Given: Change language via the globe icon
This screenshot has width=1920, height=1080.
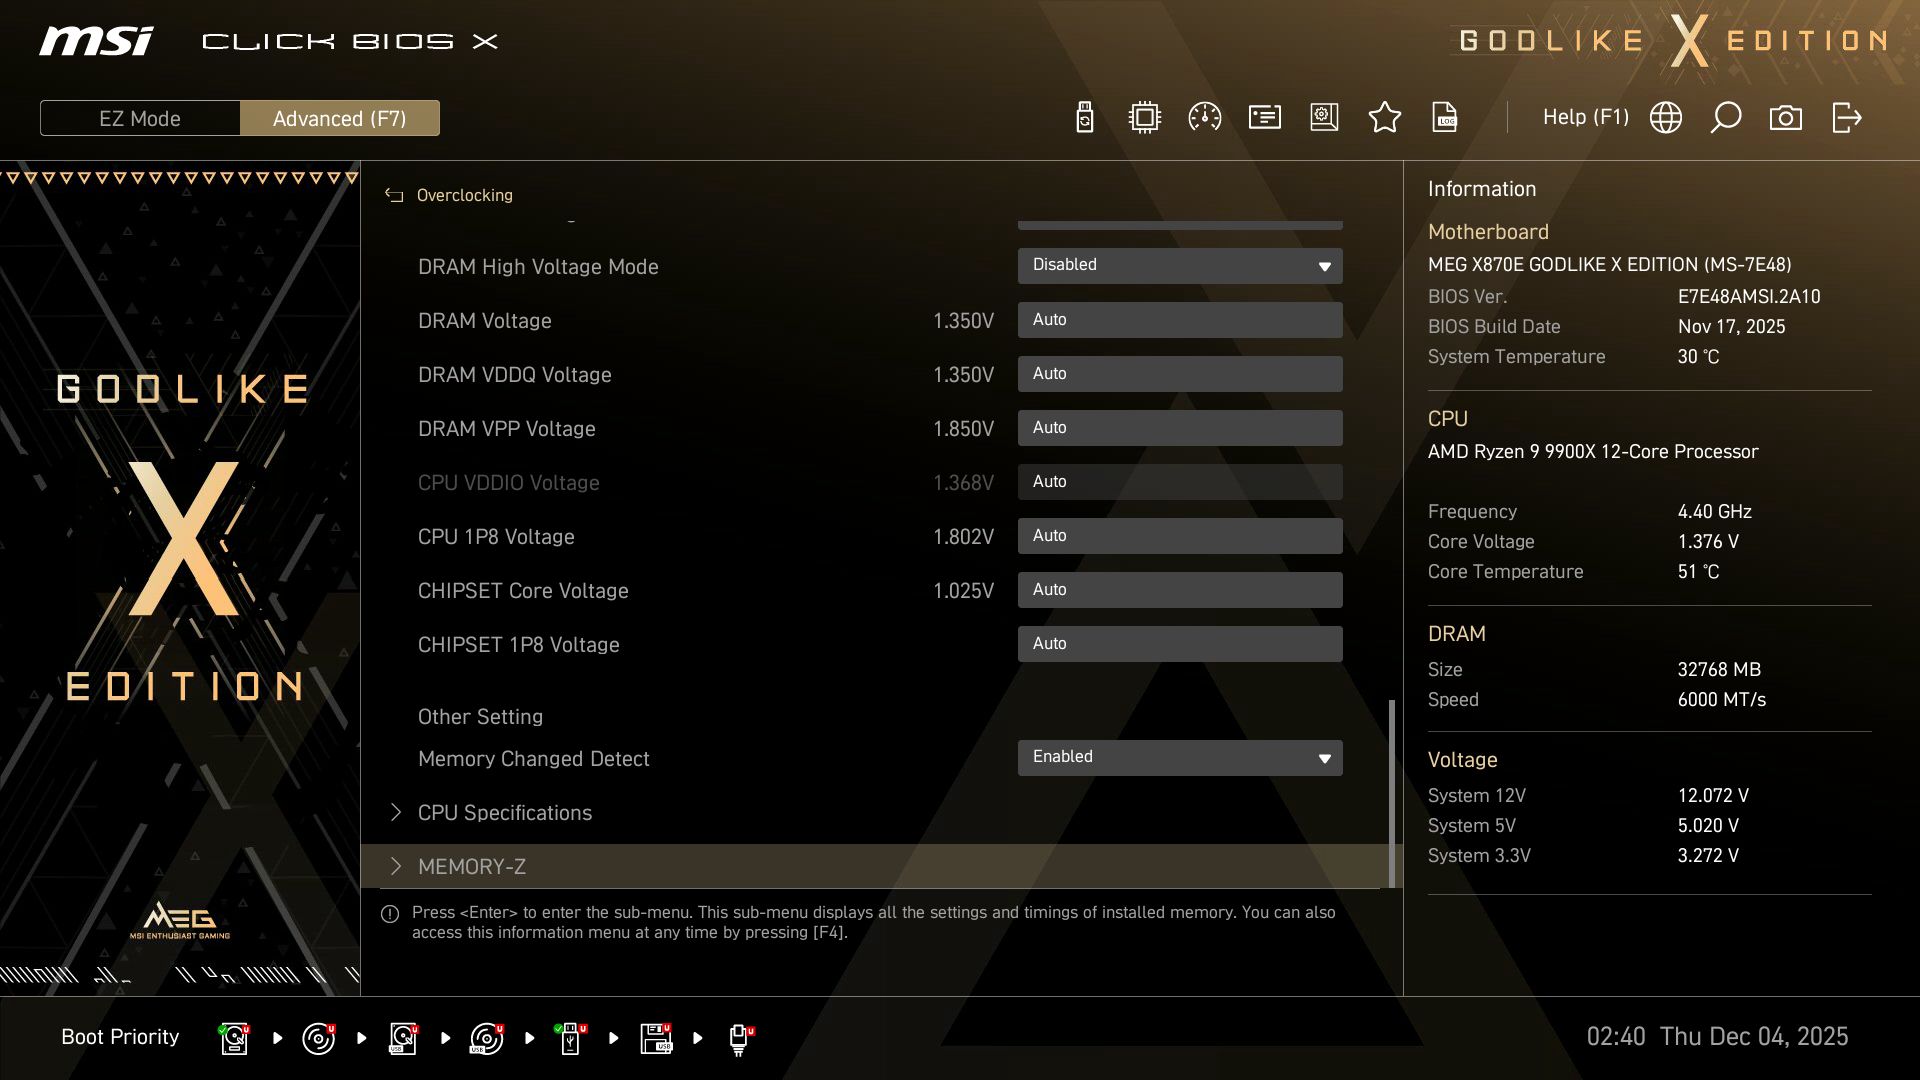Looking at the screenshot, I should 1665,117.
